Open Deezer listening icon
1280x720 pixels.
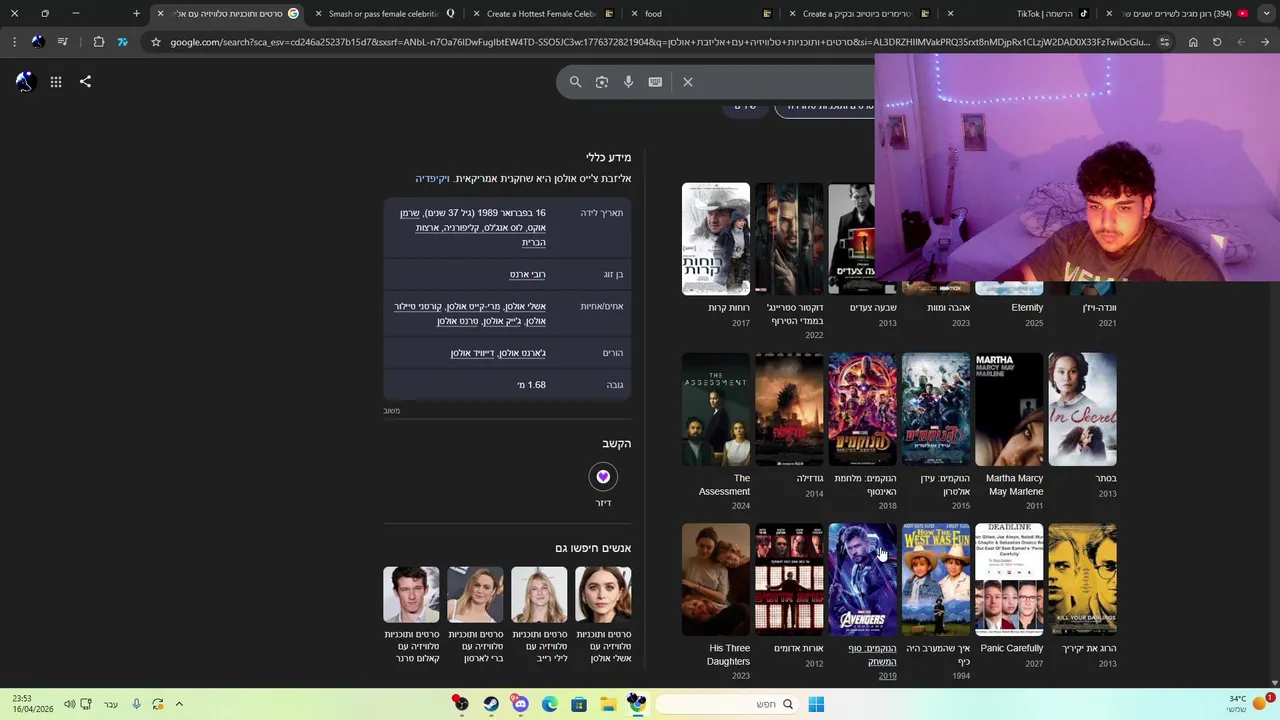[x=603, y=477]
